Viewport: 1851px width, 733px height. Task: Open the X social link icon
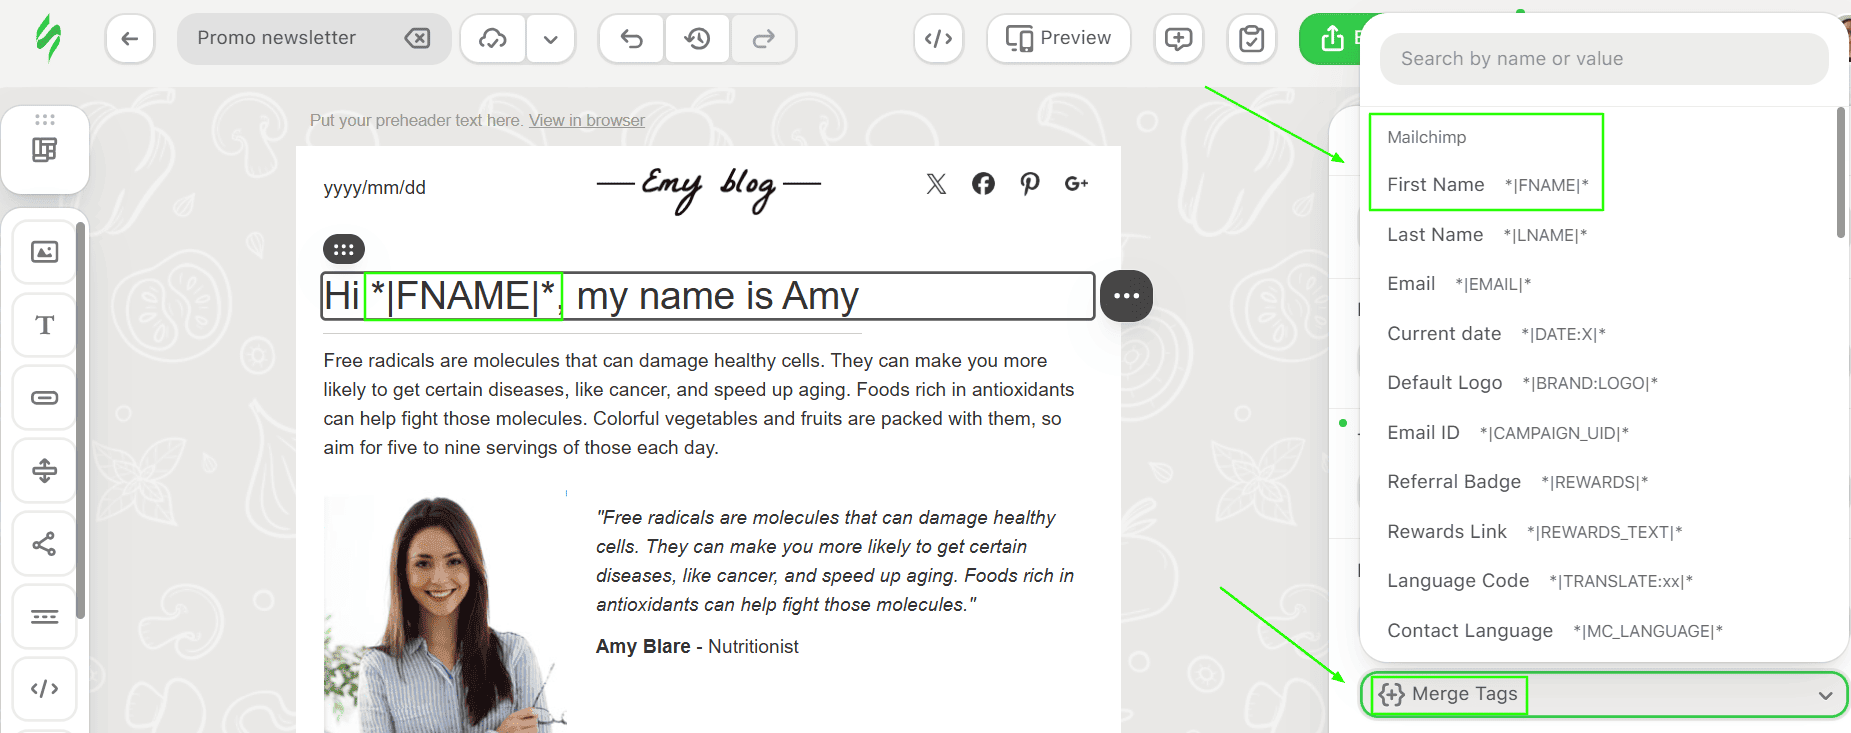(936, 184)
